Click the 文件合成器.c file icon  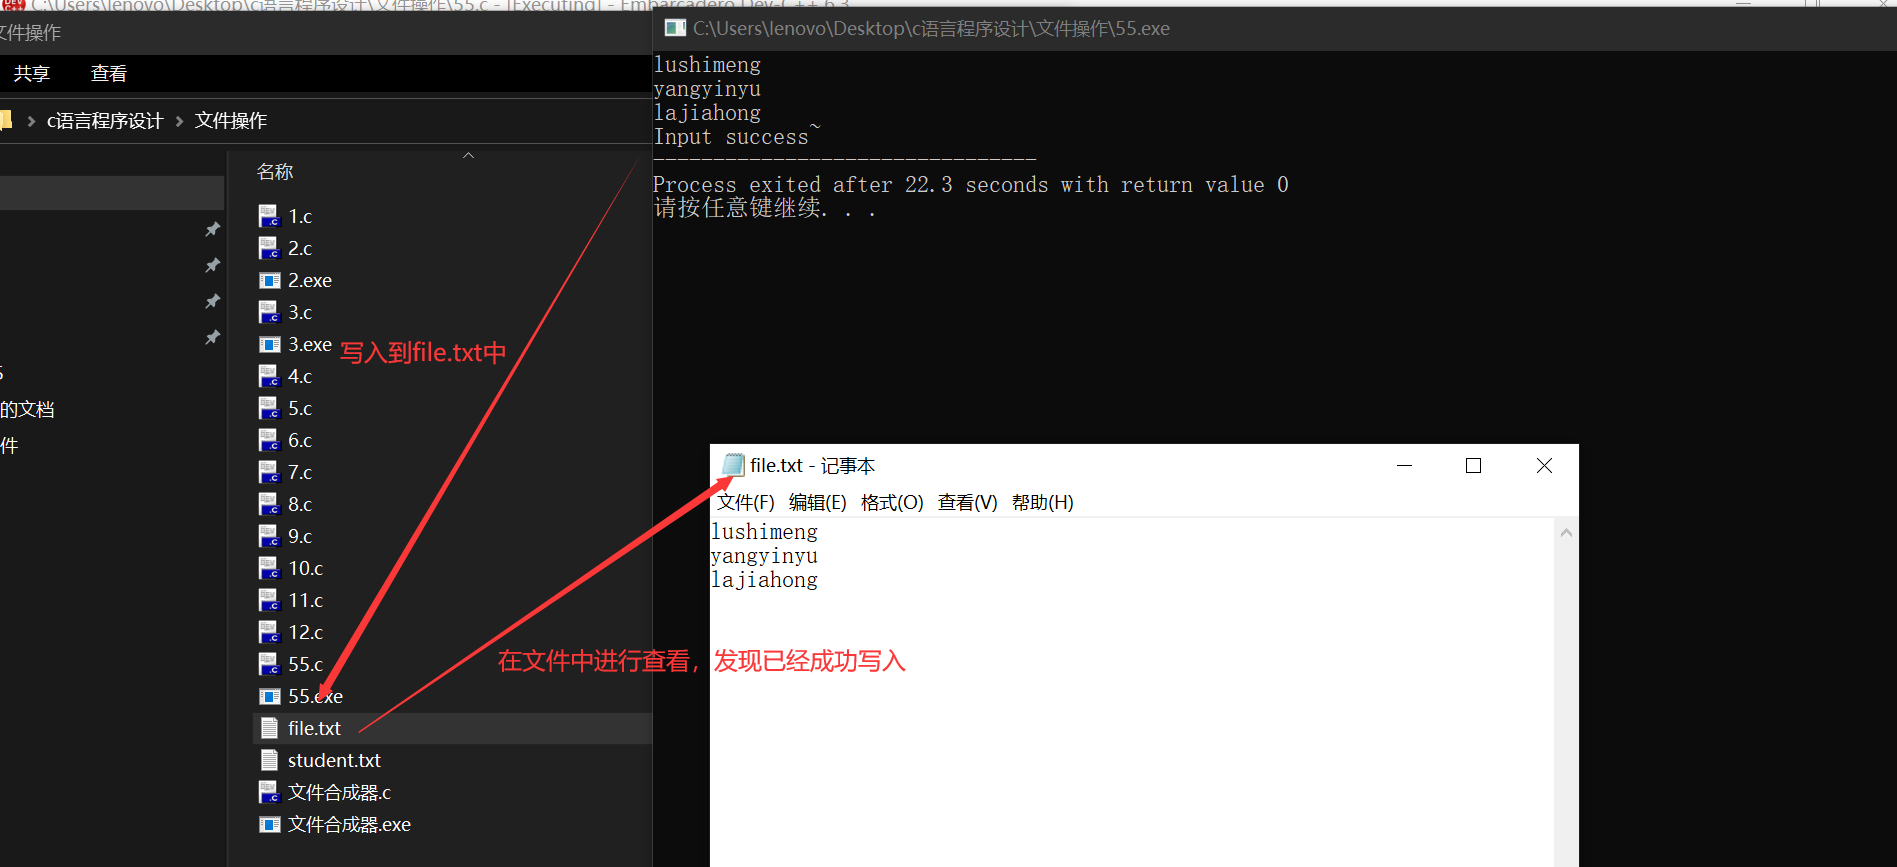(x=269, y=792)
